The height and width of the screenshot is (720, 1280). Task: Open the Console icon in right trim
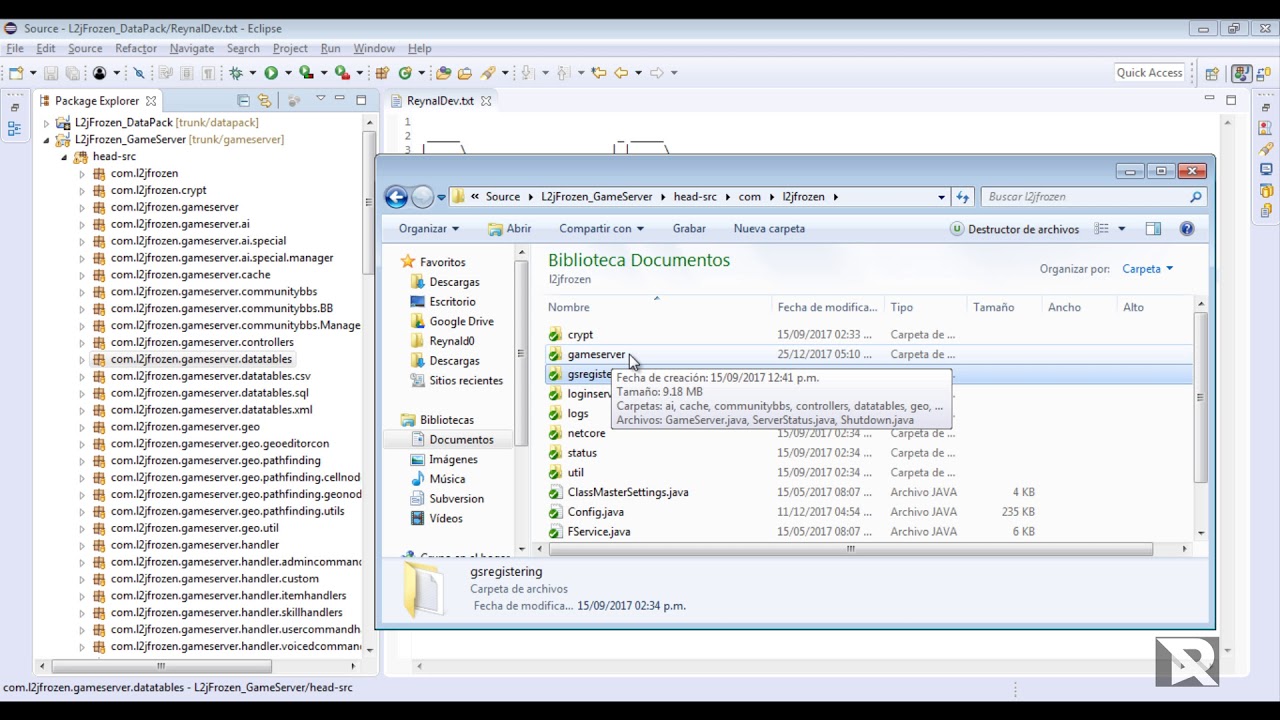click(x=1266, y=169)
